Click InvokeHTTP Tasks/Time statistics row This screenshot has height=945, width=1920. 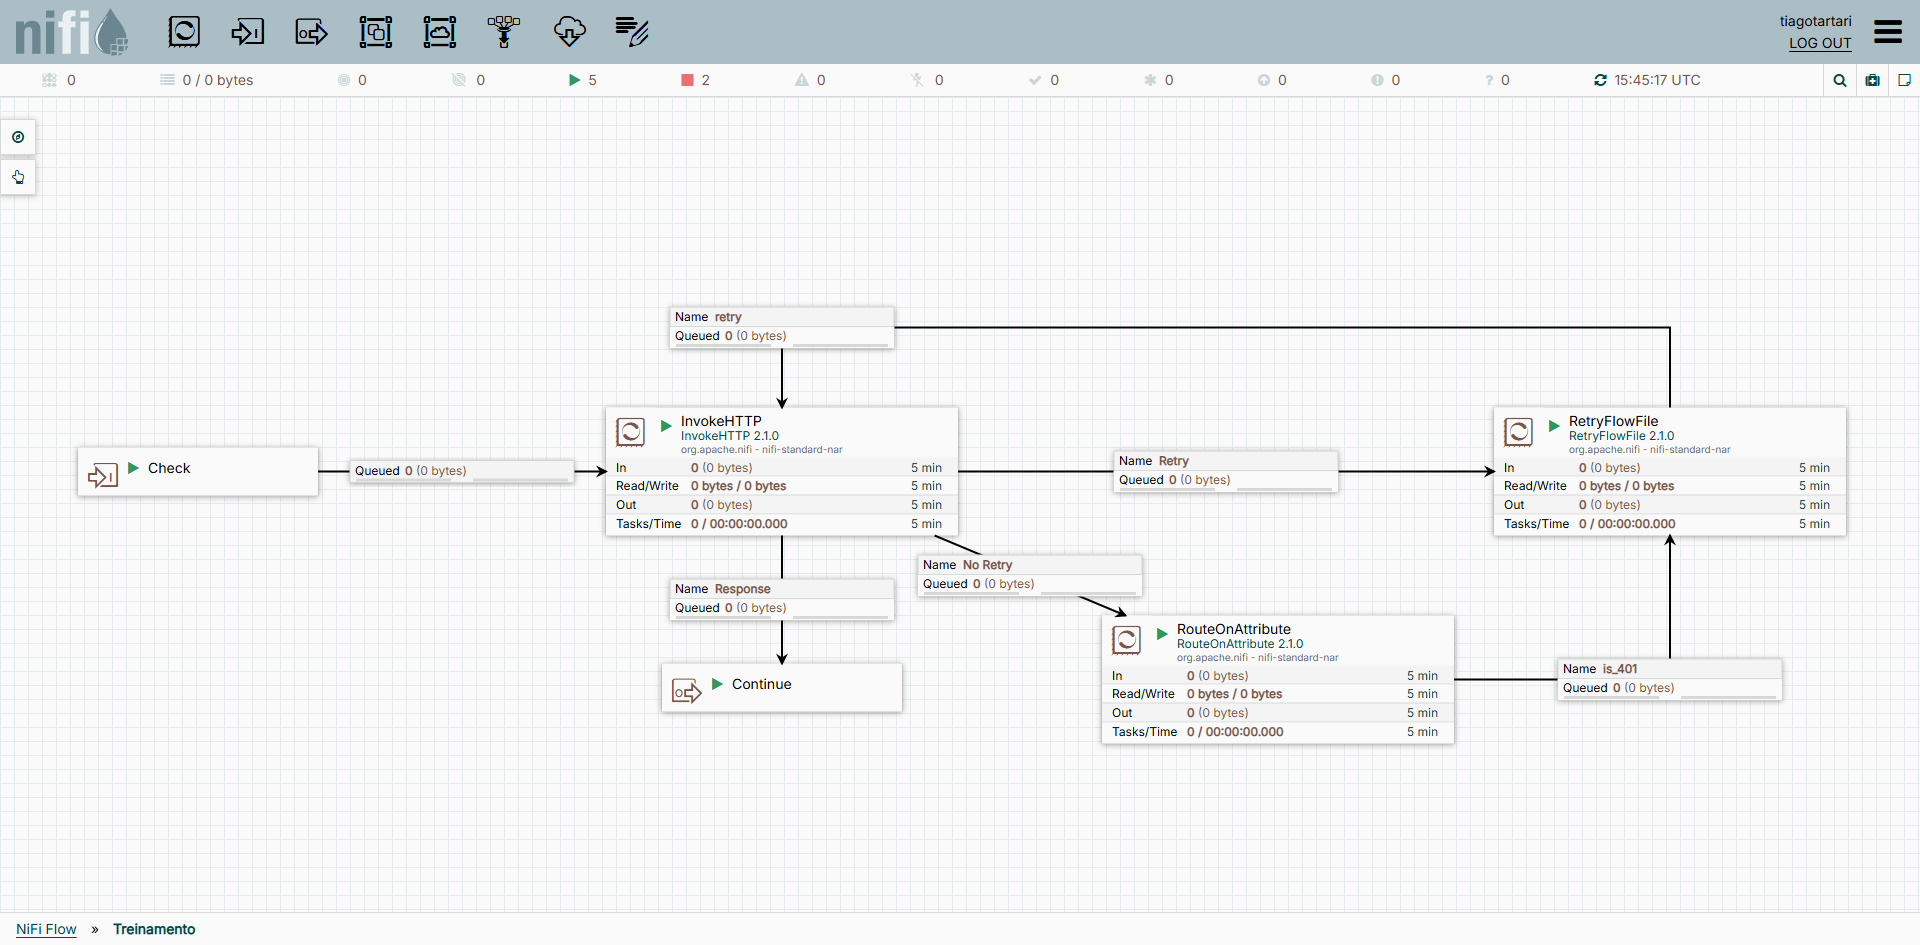pyautogui.click(x=782, y=524)
